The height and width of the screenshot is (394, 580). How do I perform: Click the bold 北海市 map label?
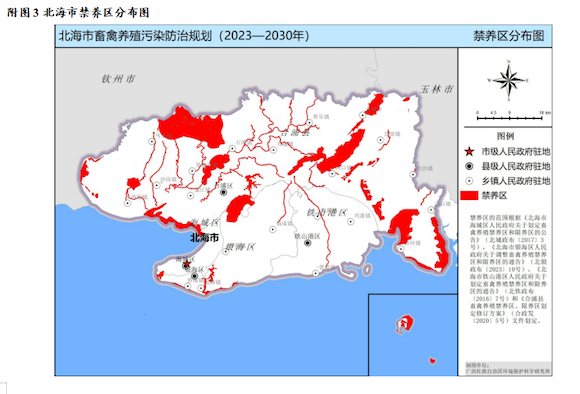[x=205, y=238]
